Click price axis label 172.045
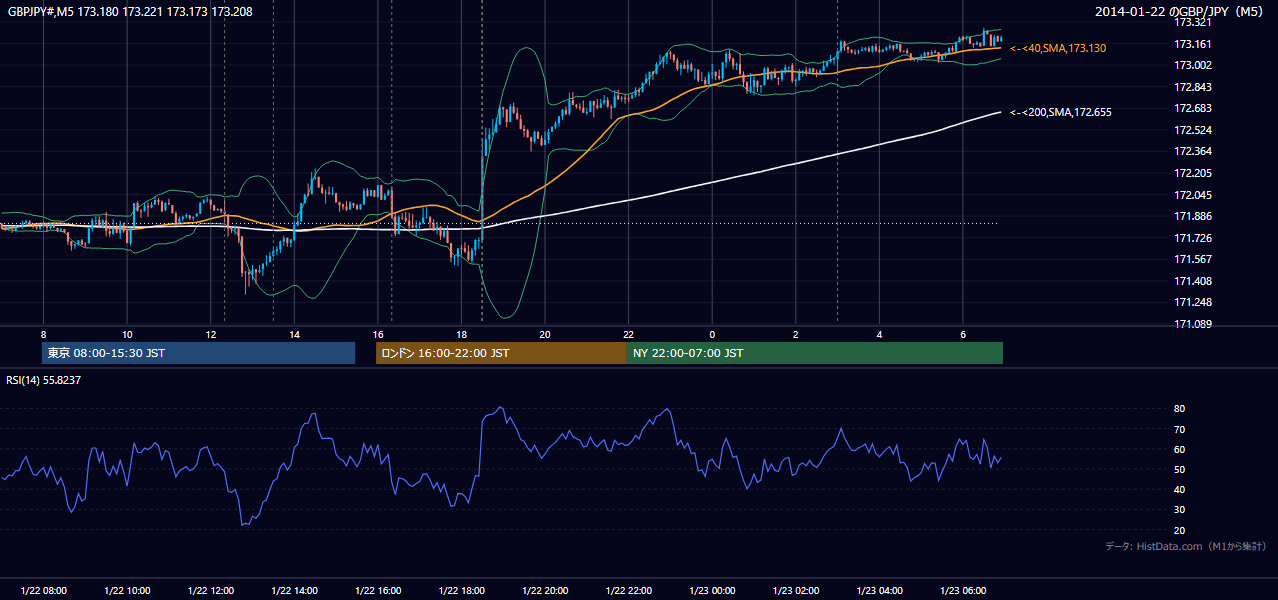 coord(1192,195)
